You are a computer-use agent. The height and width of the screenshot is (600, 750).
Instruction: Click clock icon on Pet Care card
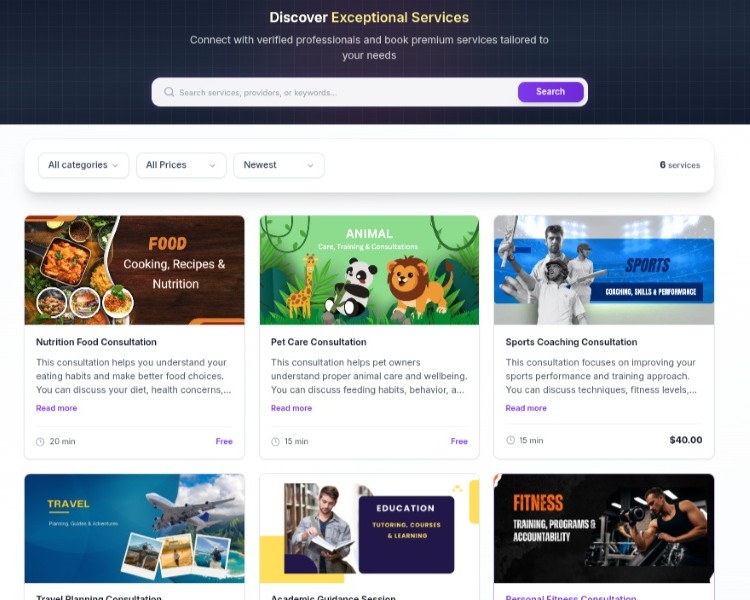point(275,442)
